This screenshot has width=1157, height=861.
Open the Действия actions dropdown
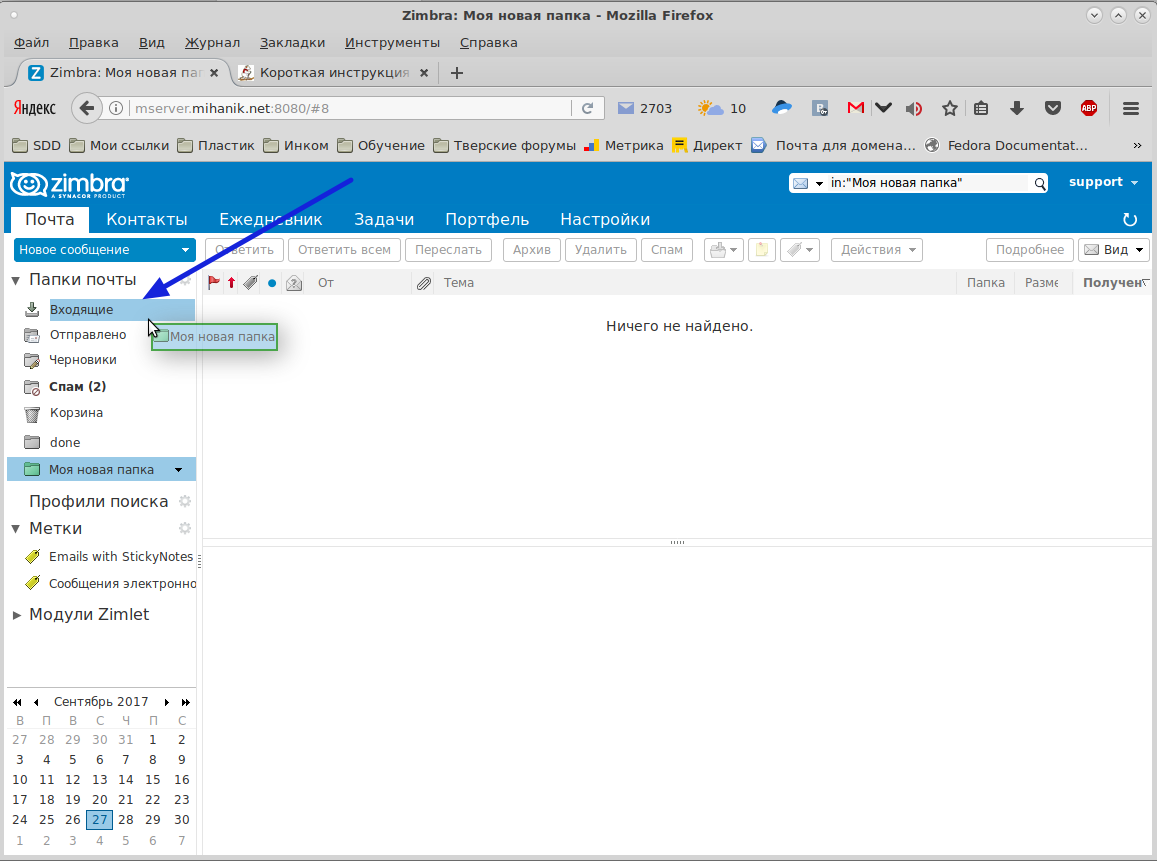pos(877,250)
